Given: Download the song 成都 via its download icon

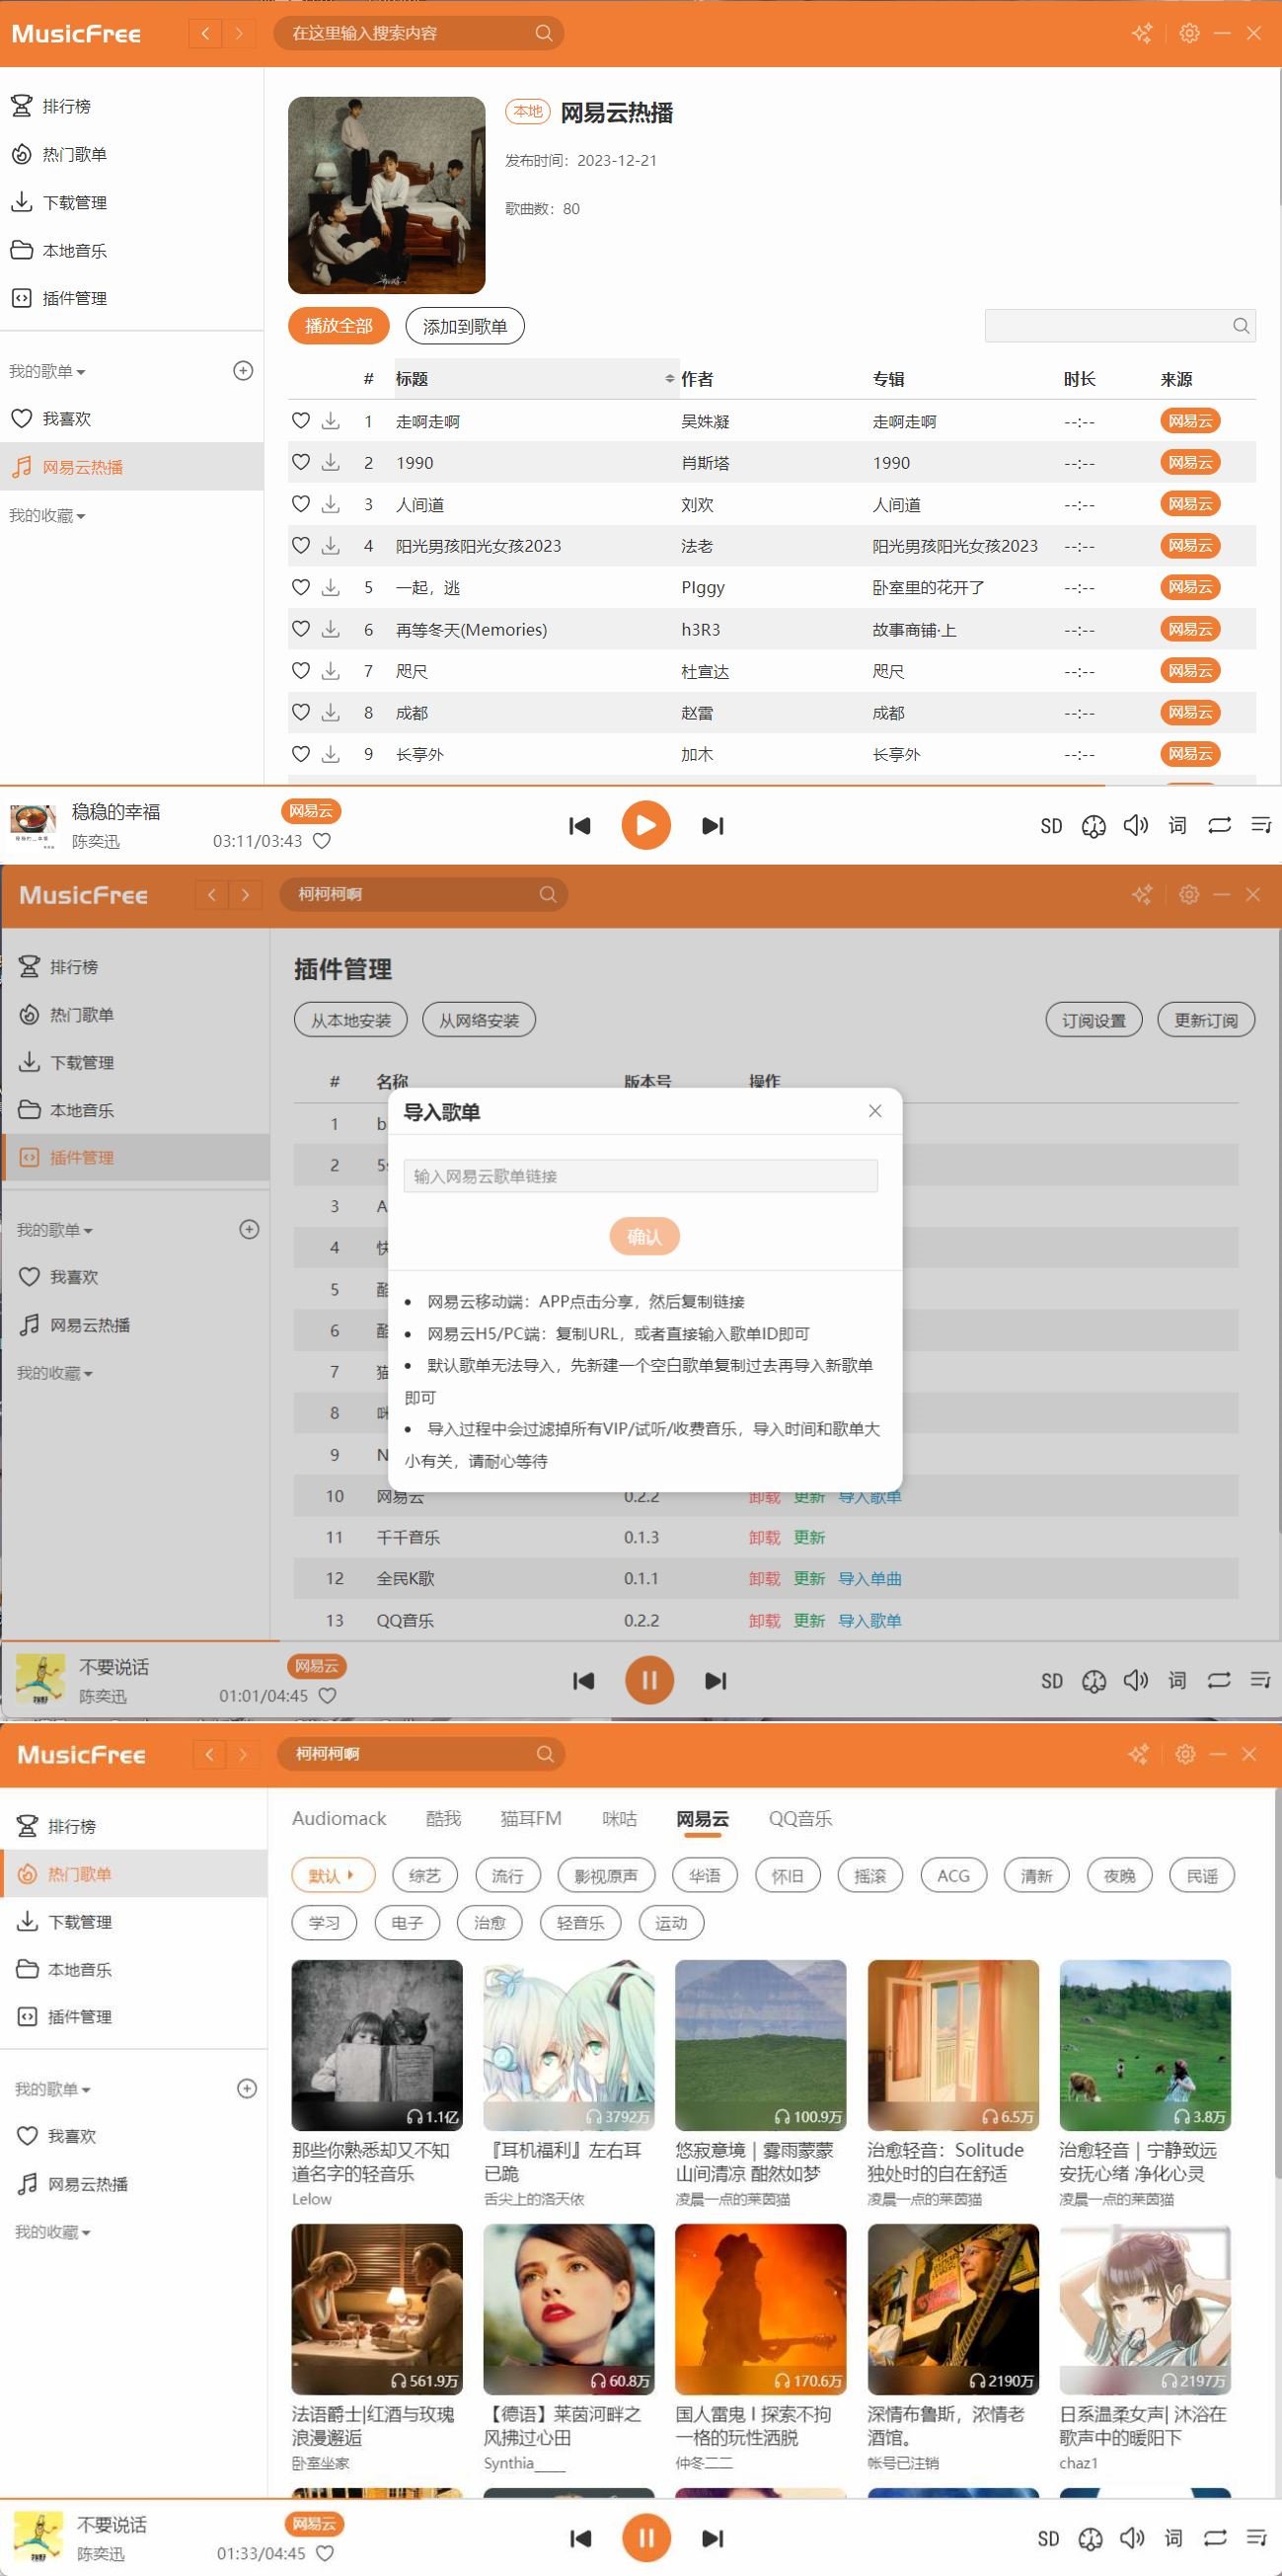Looking at the screenshot, I should pyautogui.click(x=330, y=712).
